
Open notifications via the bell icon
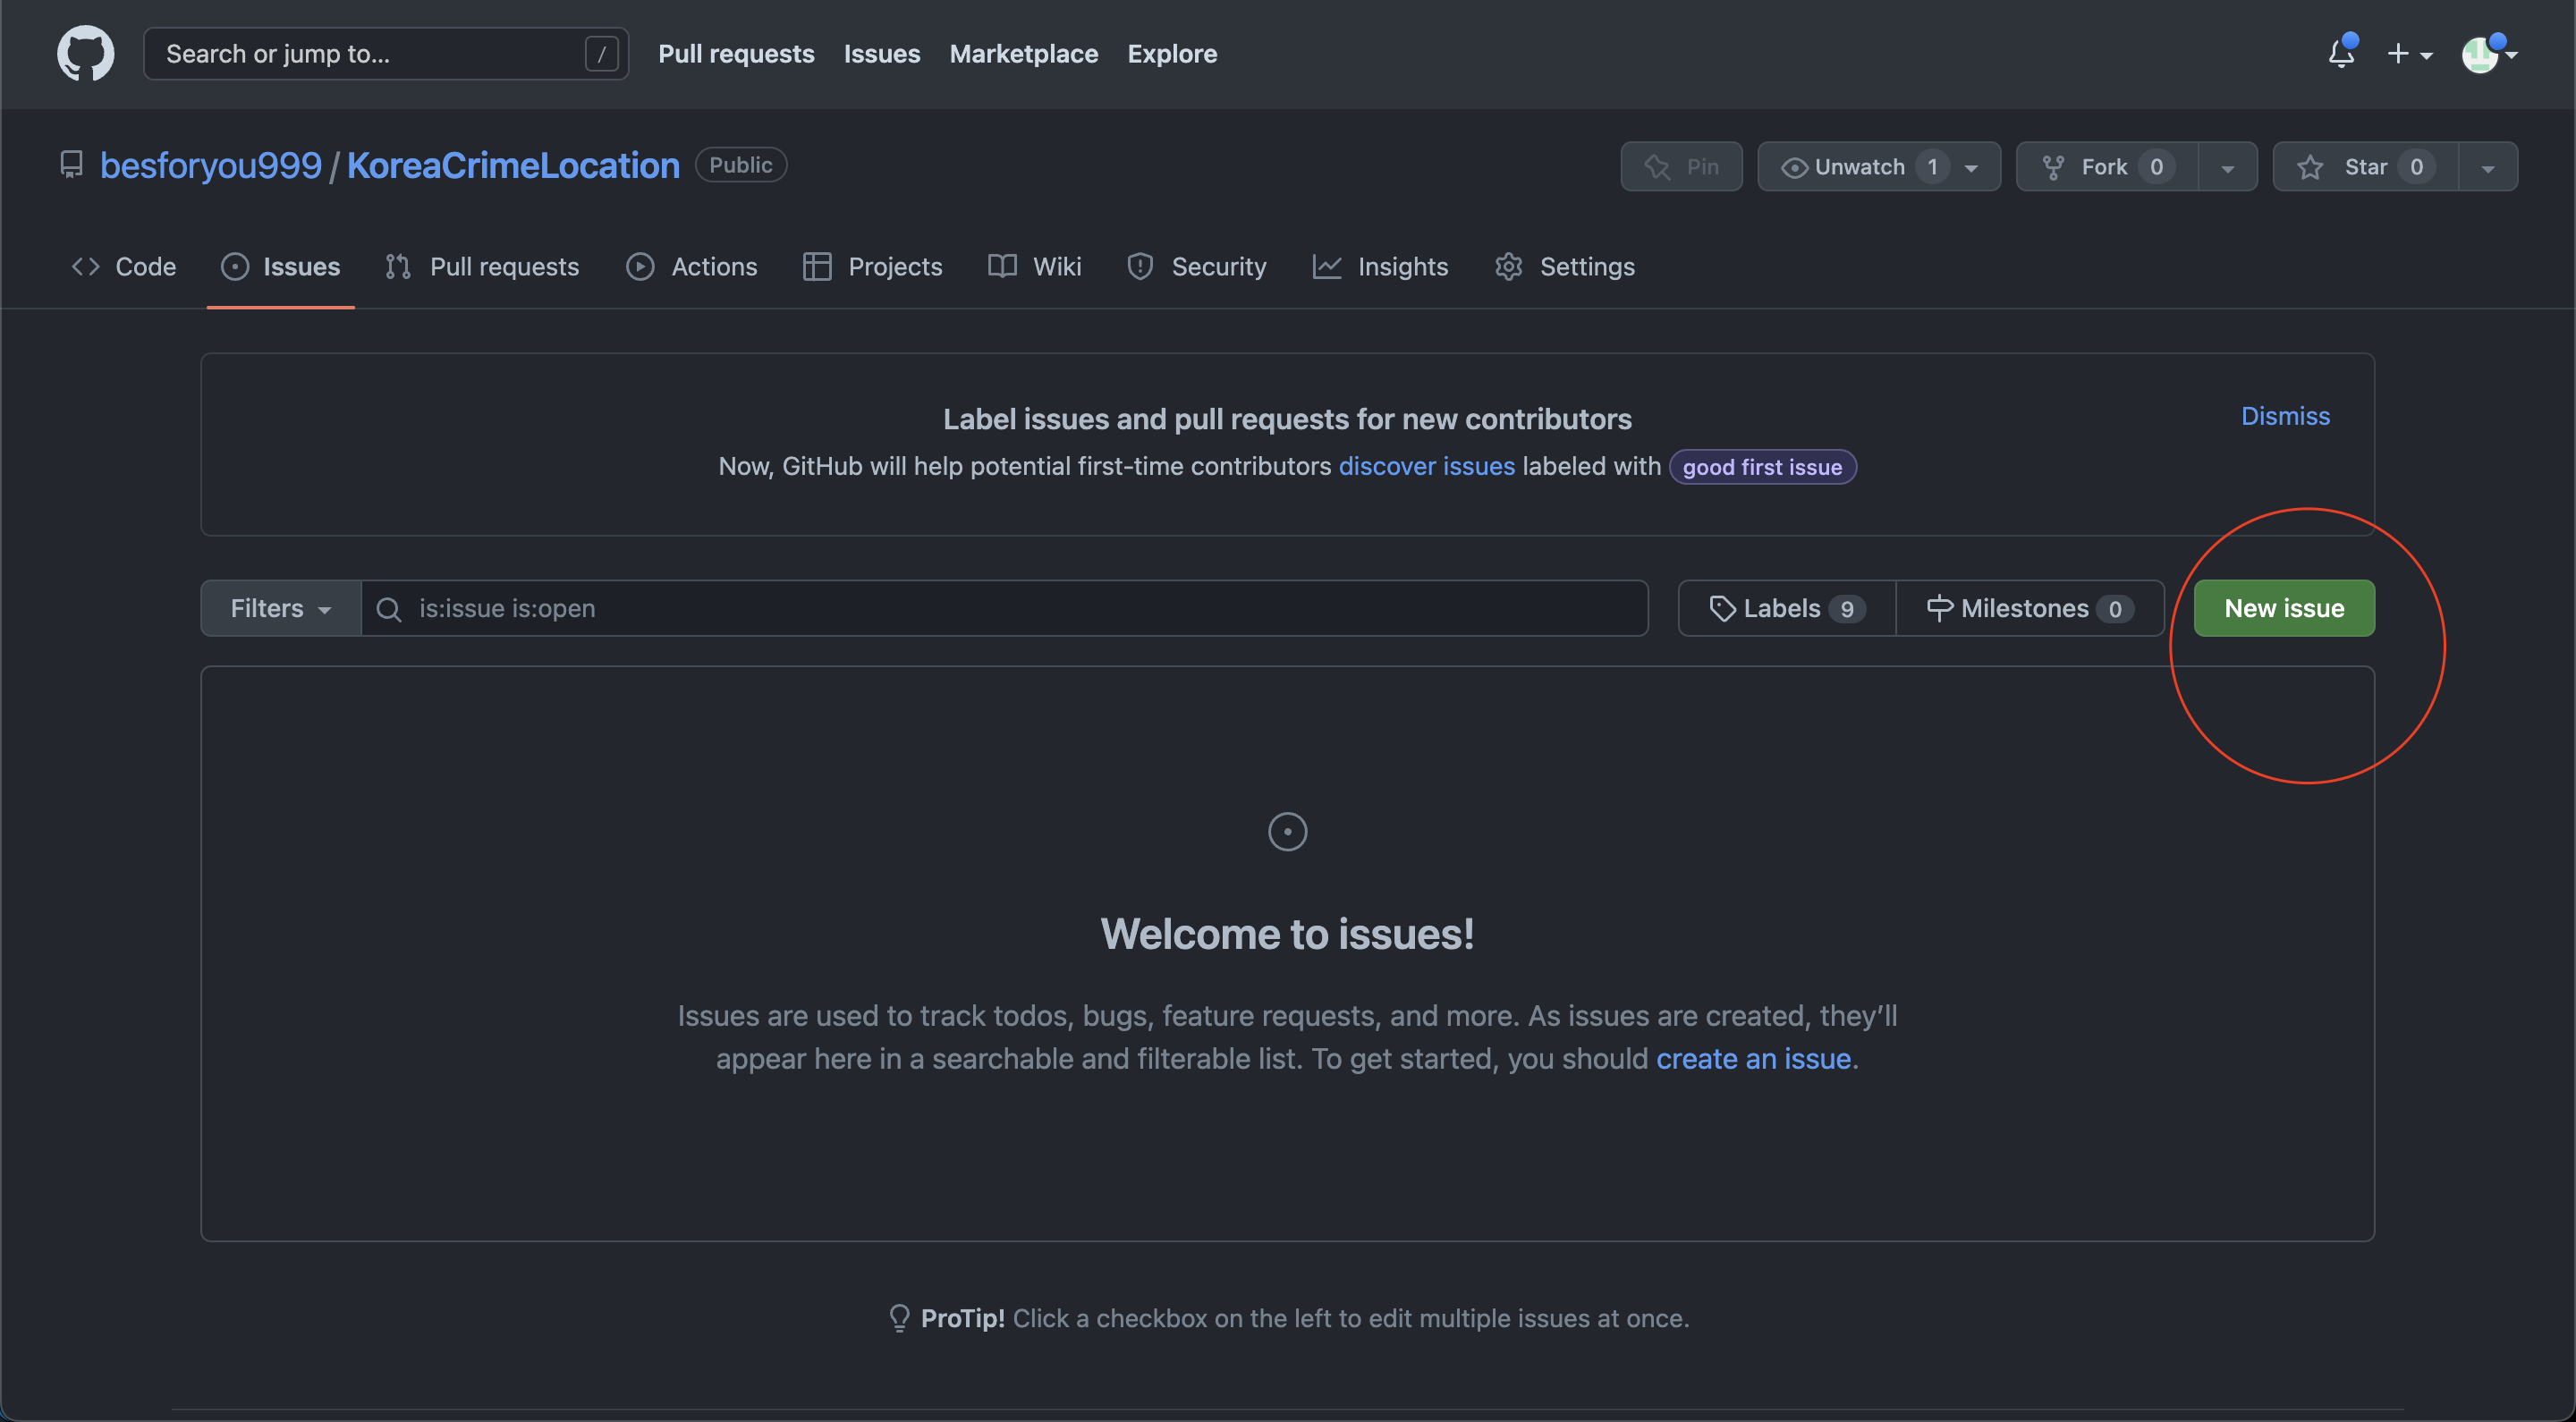pyautogui.click(x=2341, y=53)
